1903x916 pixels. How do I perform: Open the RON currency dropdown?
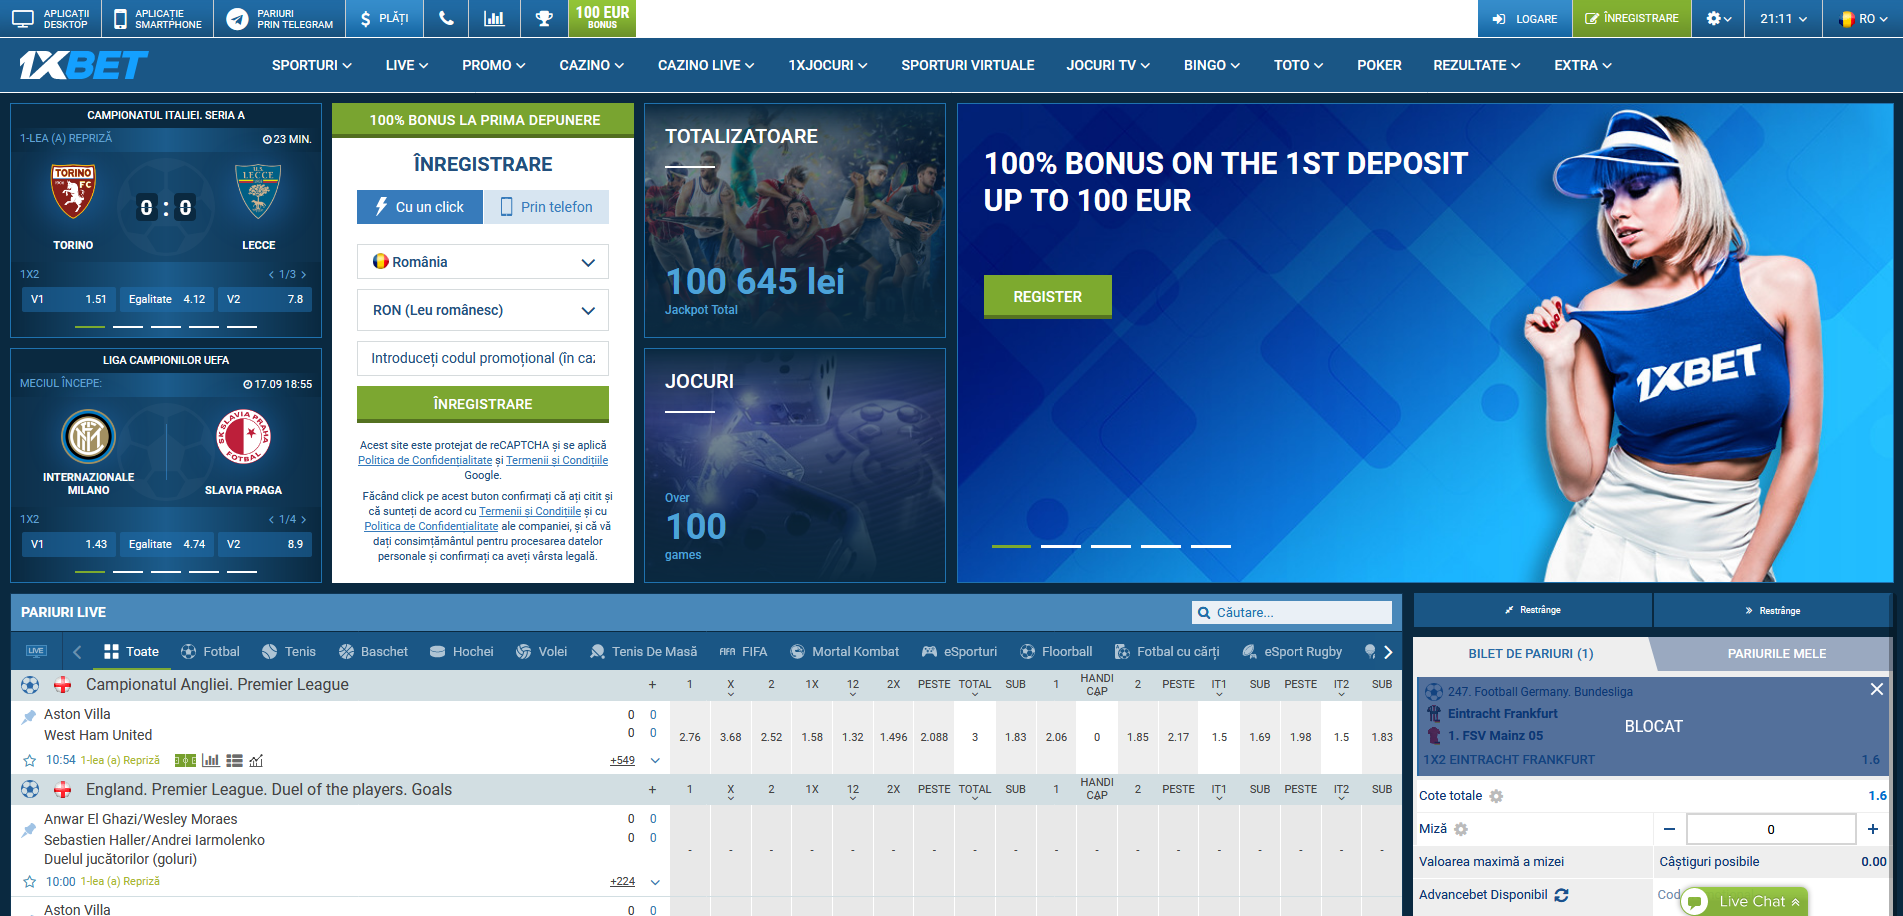click(x=483, y=310)
